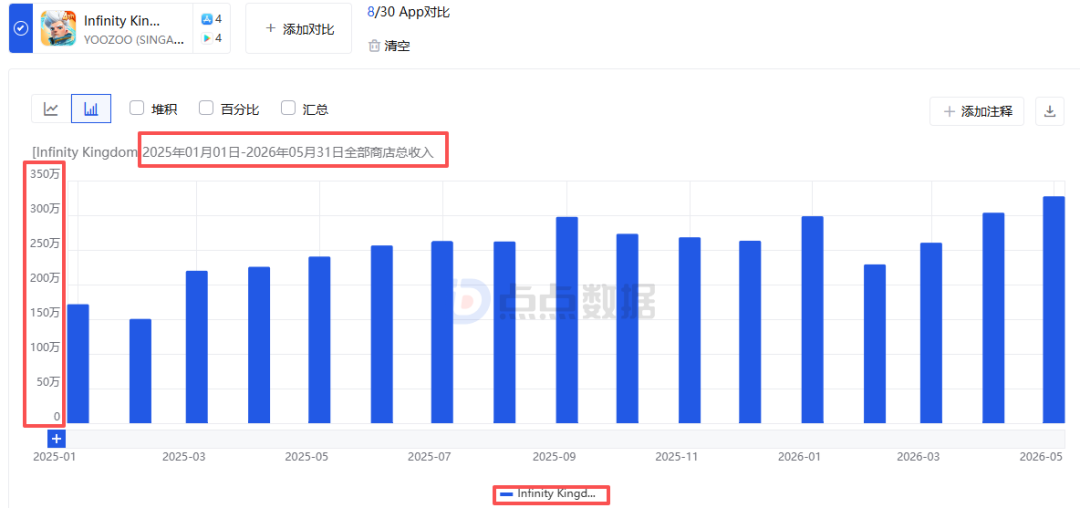Click the 2025-03 revenue bar
This screenshot has height=508, width=1080.
[196, 347]
